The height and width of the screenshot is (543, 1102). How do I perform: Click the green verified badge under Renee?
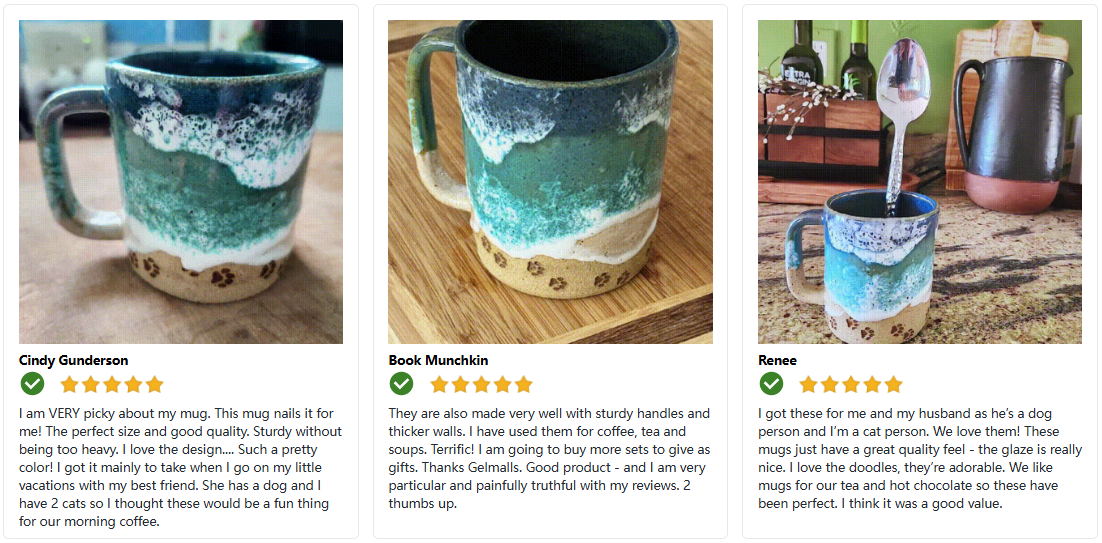771,384
